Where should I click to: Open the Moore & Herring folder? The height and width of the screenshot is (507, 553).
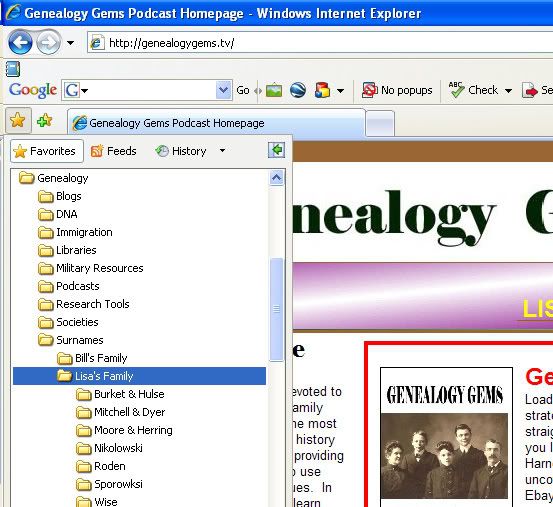click(124, 430)
